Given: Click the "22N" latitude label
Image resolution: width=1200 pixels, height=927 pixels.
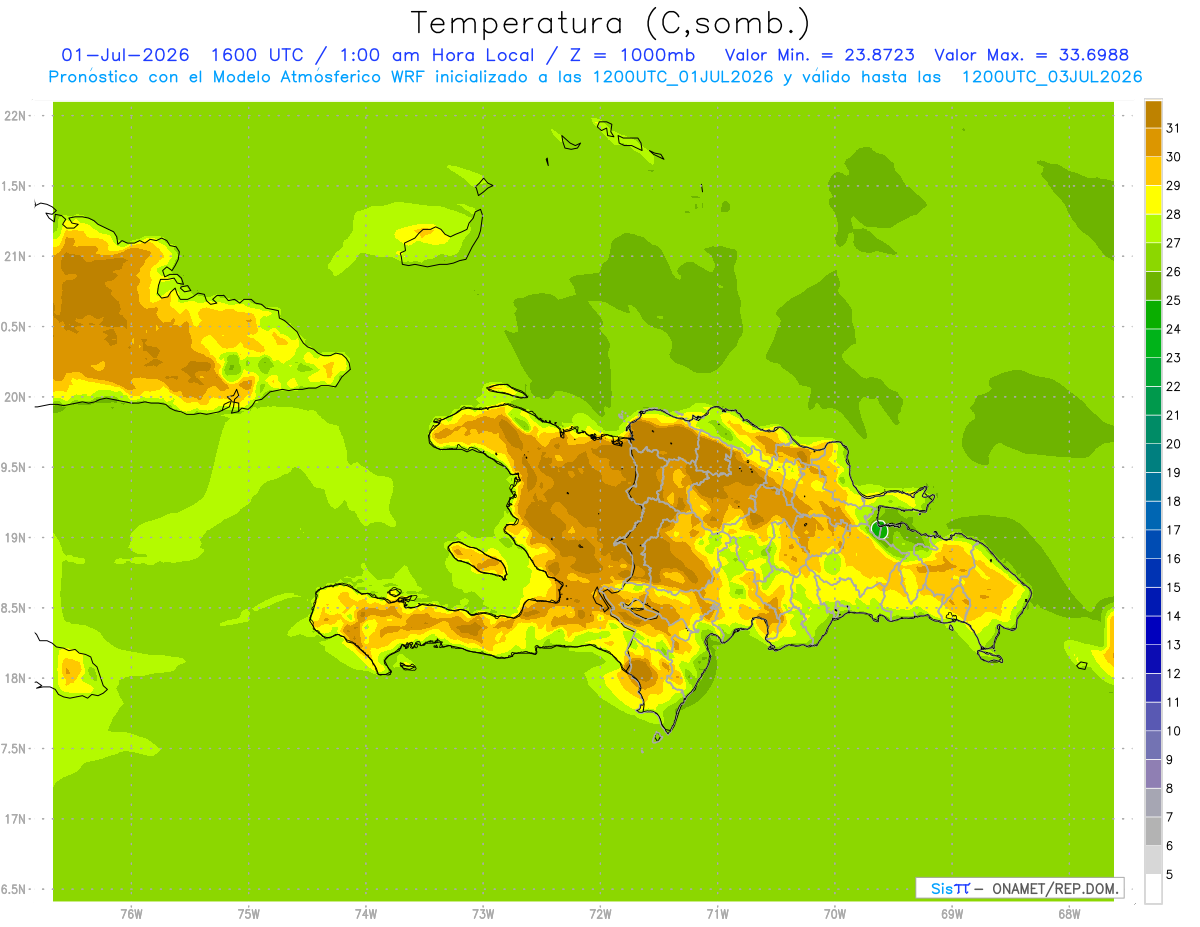Looking at the screenshot, I should pos(14,116).
